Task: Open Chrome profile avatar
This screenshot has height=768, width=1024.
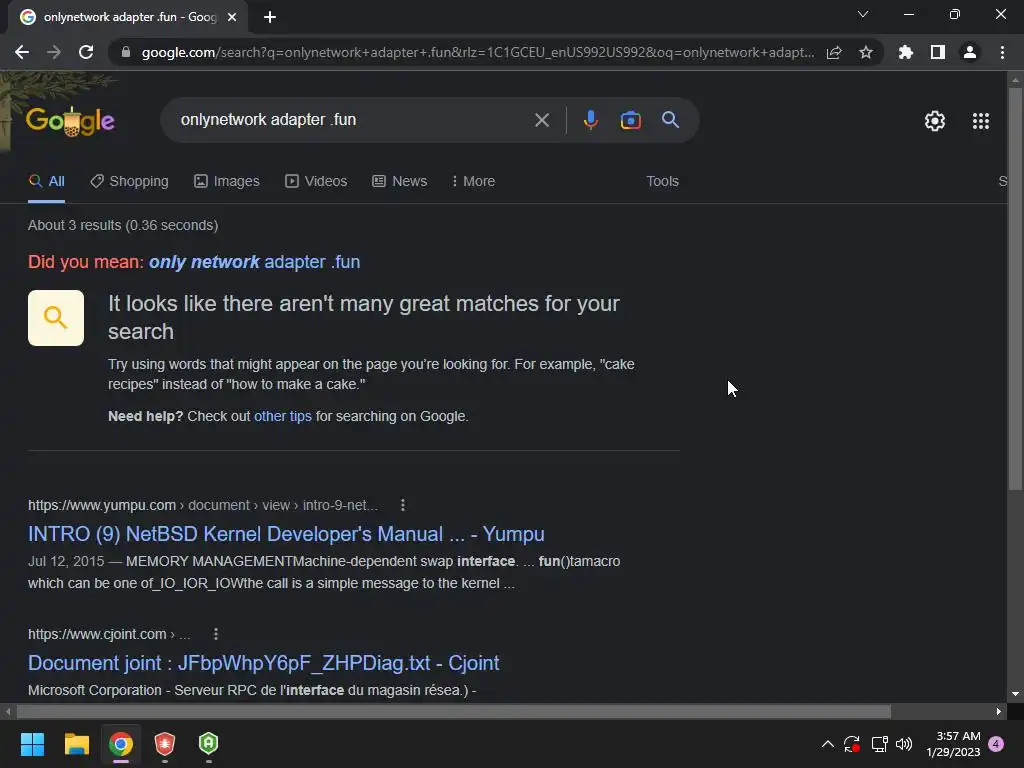Action: pos(970,52)
